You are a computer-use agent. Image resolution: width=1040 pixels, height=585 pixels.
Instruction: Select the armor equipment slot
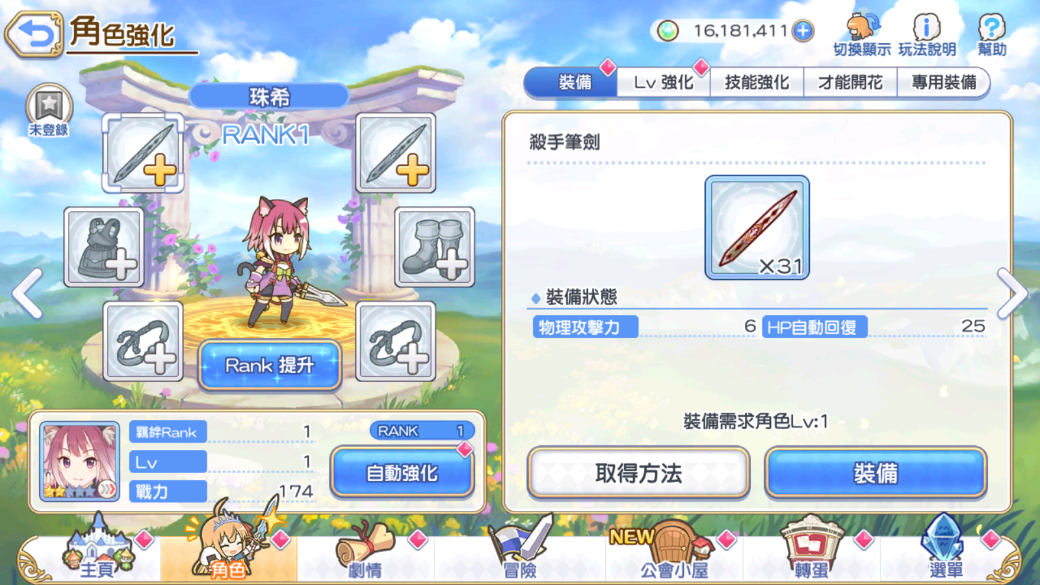click(x=104, y=247)
